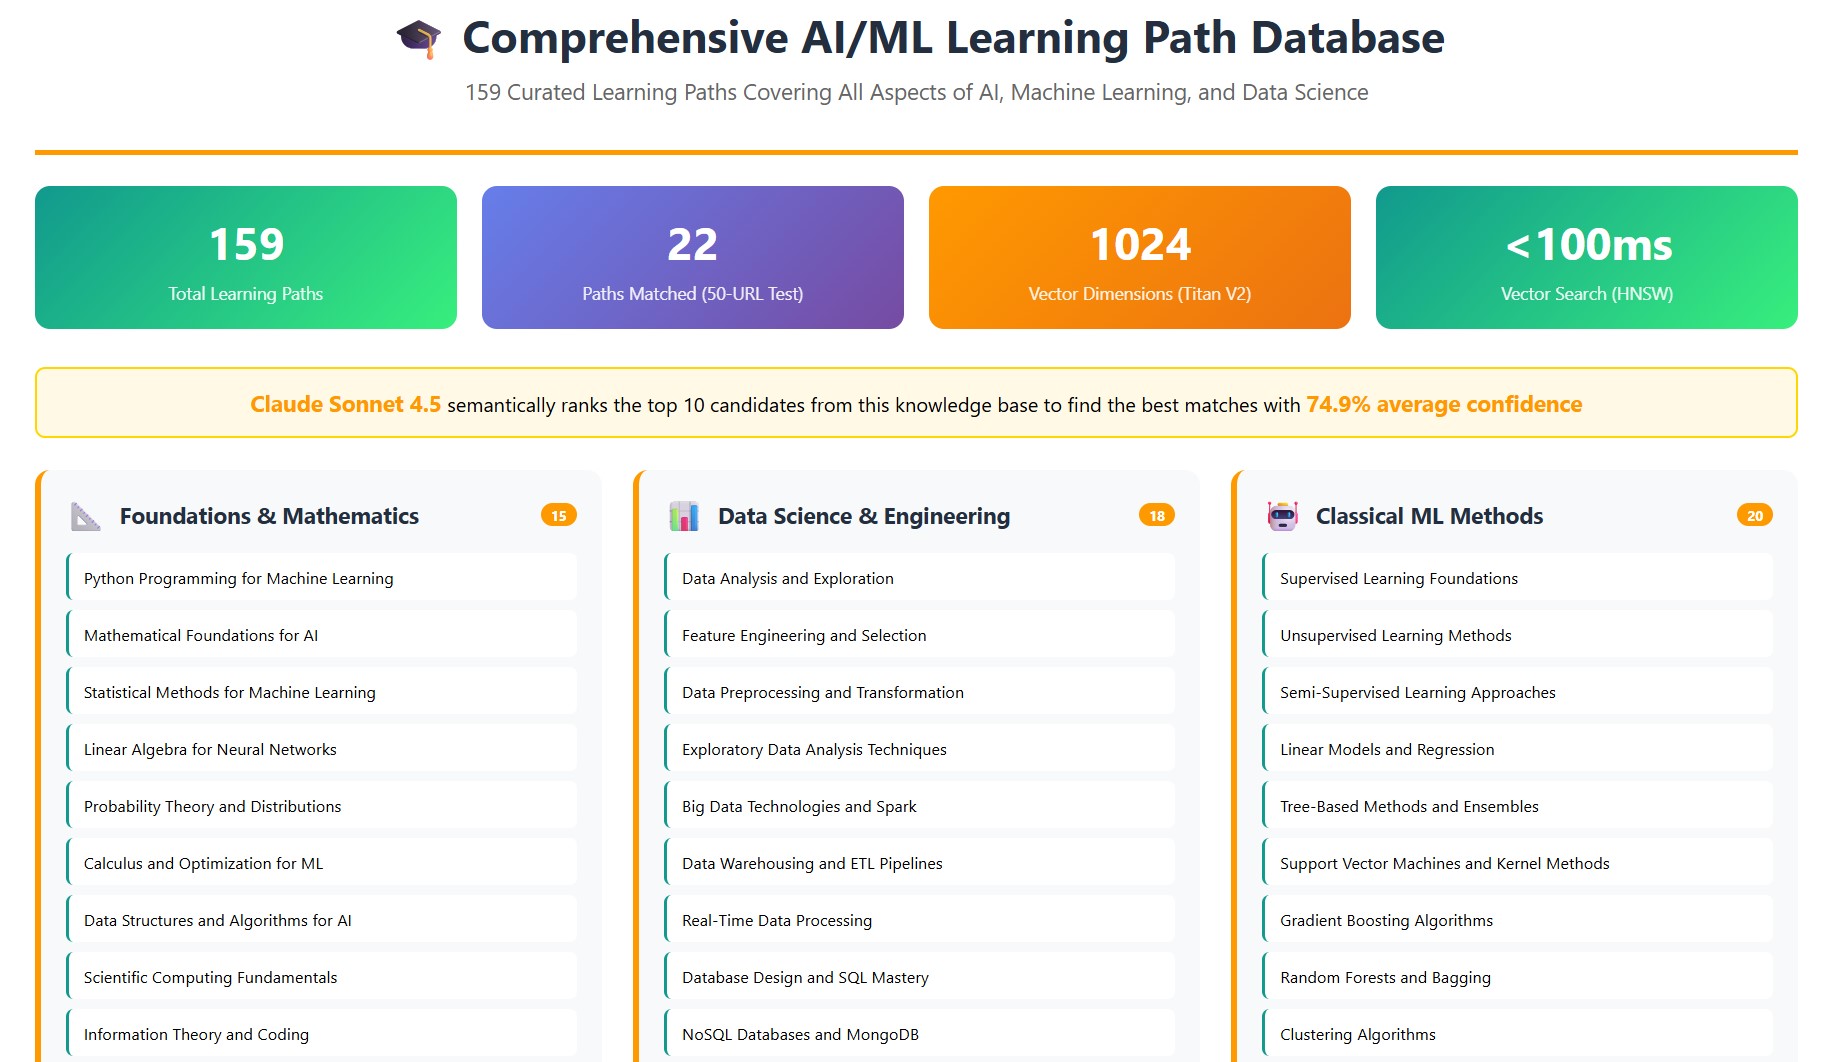Open Information Theory and Coding

(x=322, y=1034)
